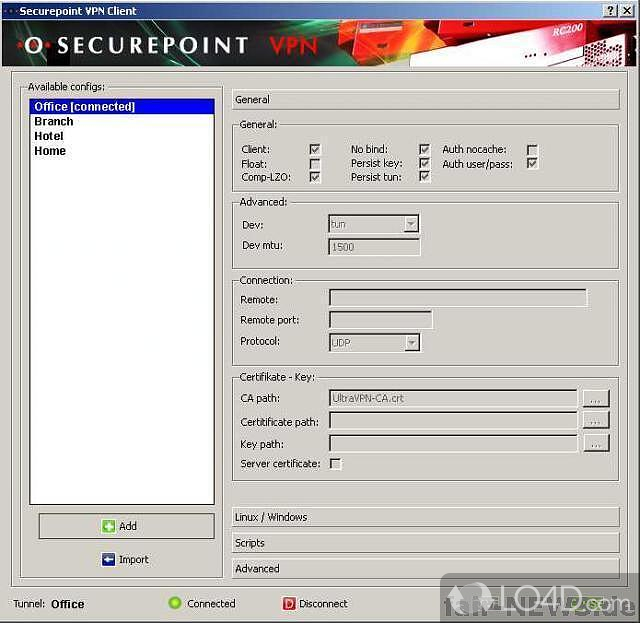Click the Dev mtu field showing 1500
The width and height of the screenshot is (640, 623).
click(374, 247)
